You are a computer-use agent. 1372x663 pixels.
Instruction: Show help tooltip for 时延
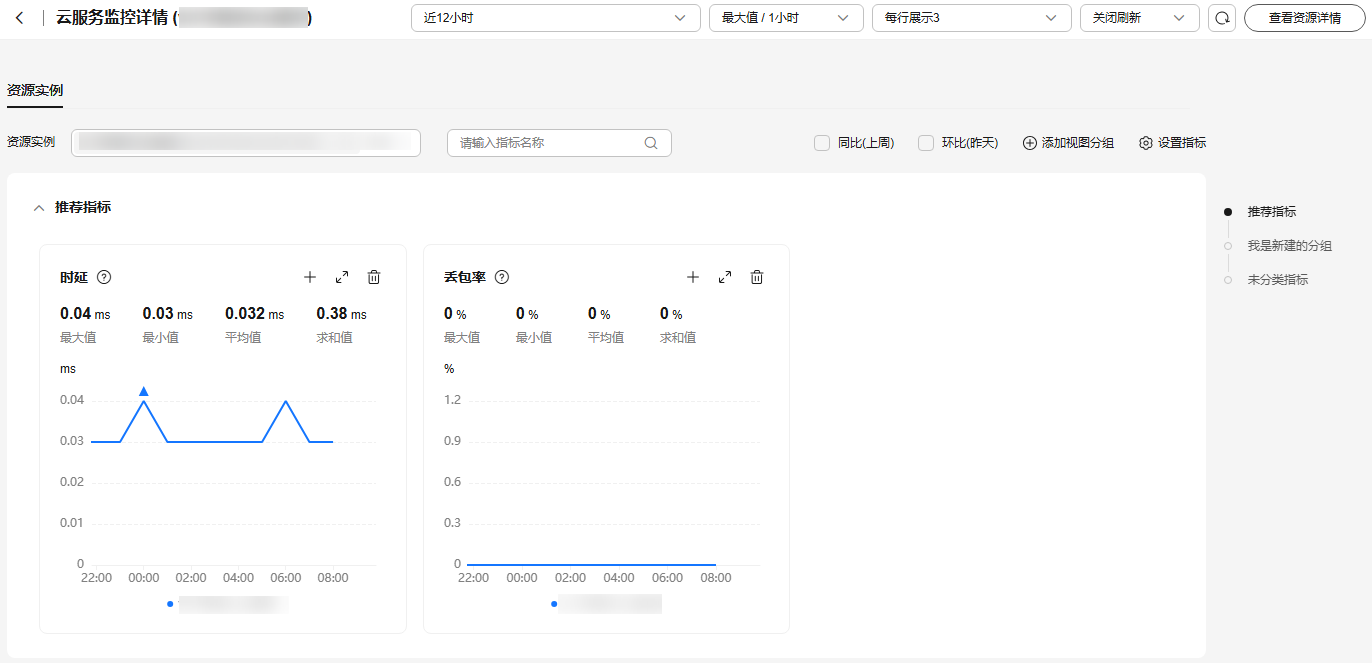pyautogui.click(x=104, y=277)
